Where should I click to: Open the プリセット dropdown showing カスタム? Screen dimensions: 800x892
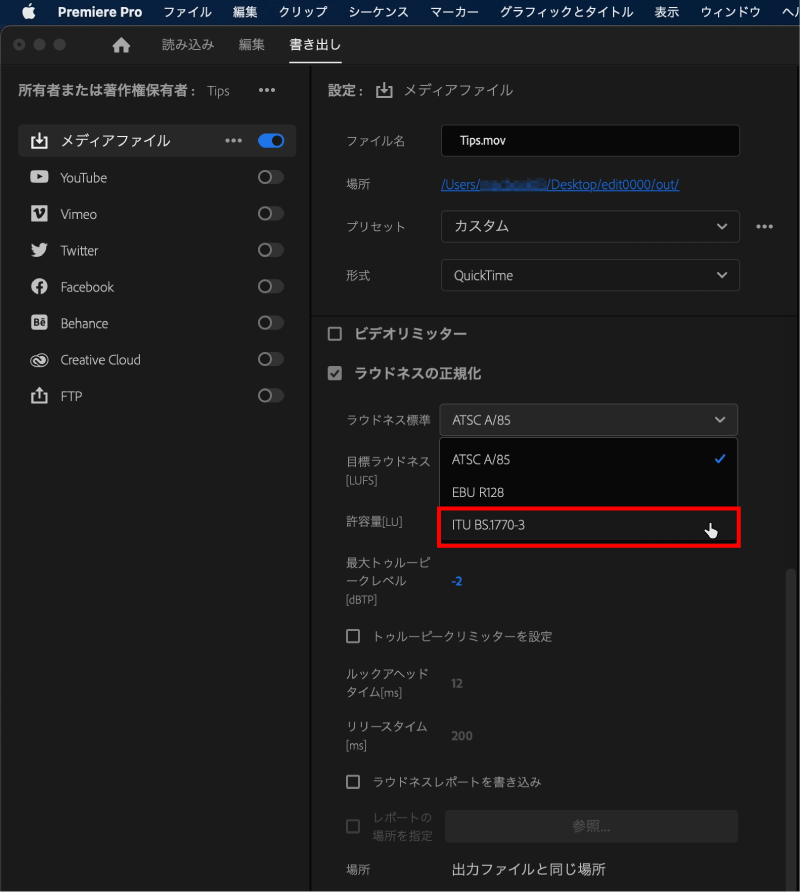pos(590,226)
